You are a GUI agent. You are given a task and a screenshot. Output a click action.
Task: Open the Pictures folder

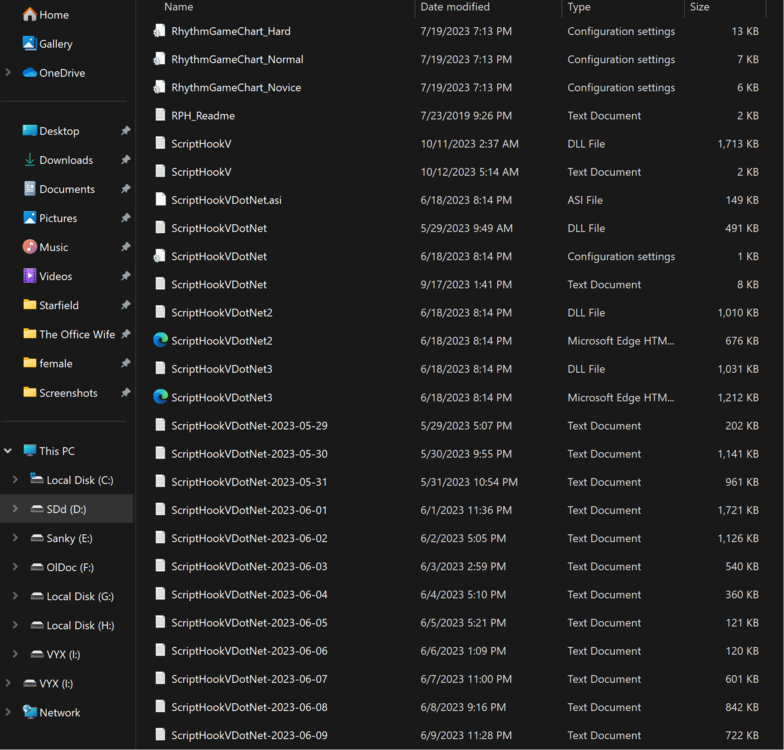tap(50, 218)
